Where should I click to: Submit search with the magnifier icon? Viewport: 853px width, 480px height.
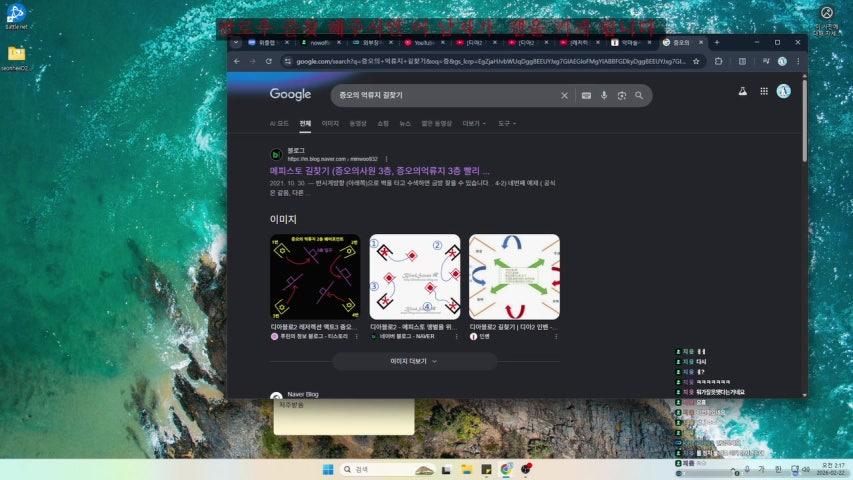639,95
